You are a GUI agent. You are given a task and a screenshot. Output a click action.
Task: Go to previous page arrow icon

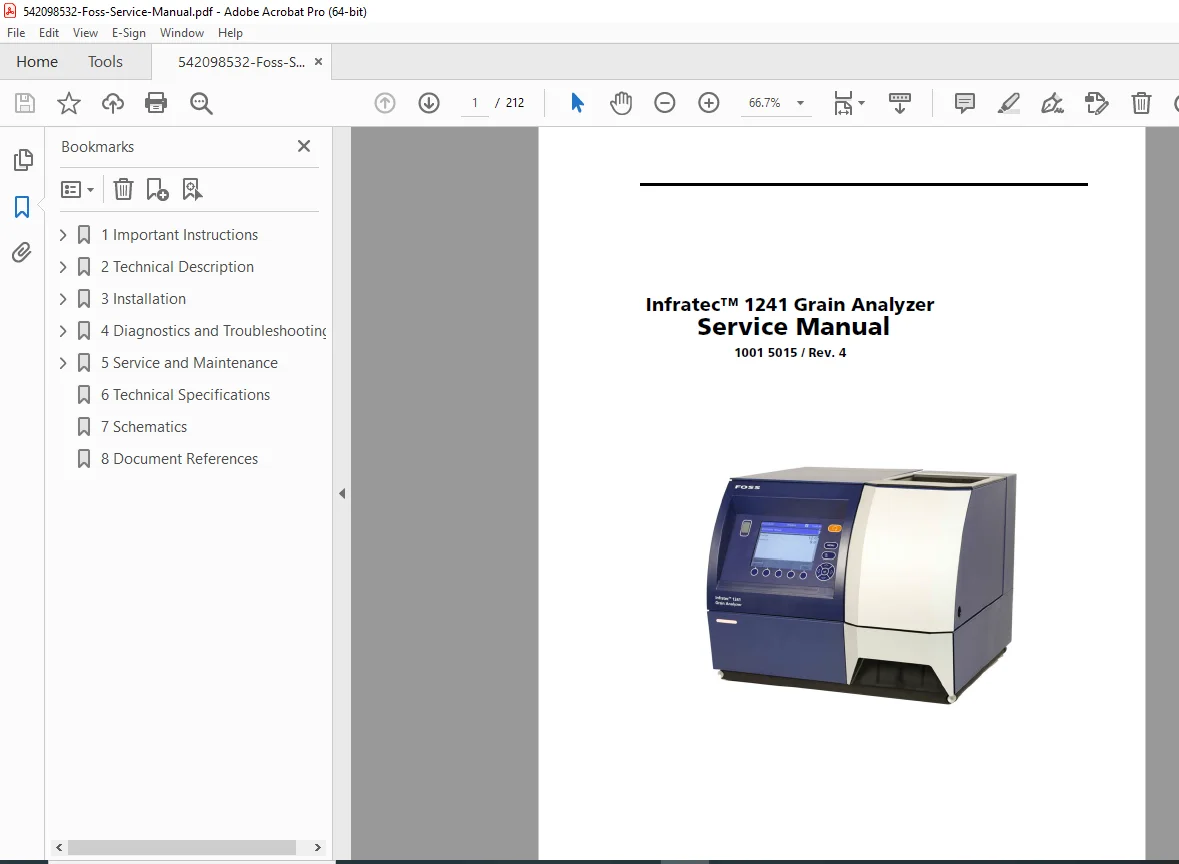(385, 103)
